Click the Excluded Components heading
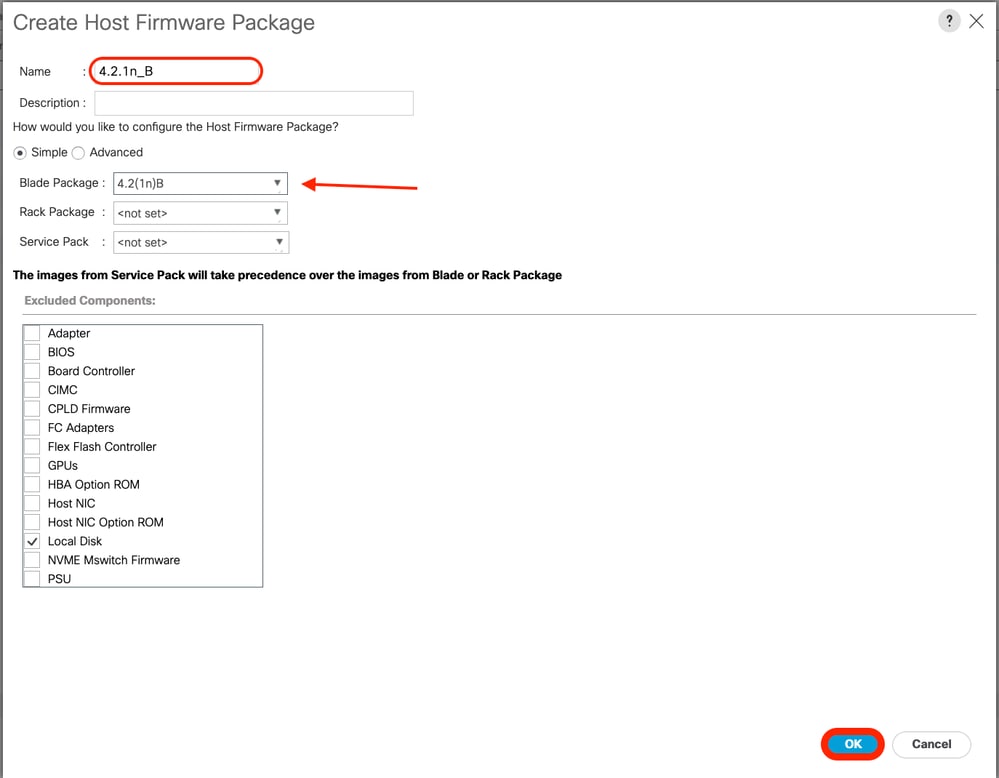Screen dimensions: 999x778 point(90,301)
